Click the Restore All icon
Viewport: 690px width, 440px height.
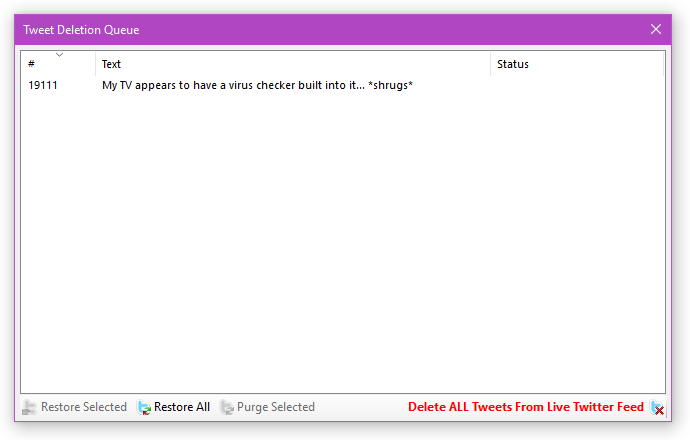coord(145,408)
